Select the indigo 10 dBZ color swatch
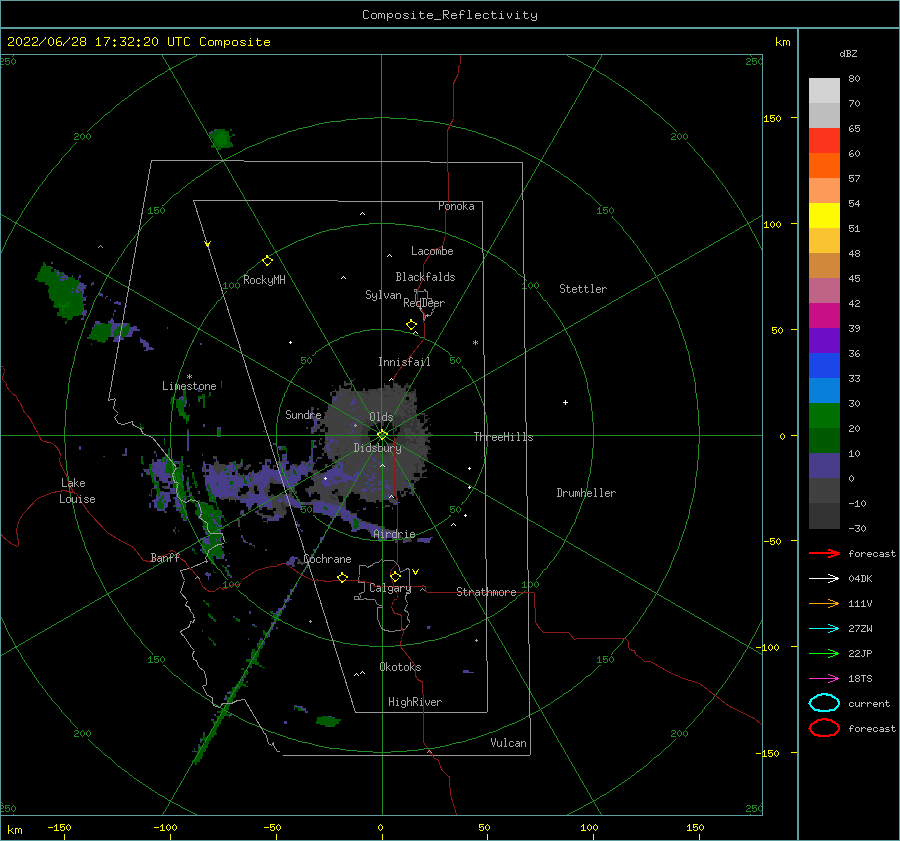This screenshot has height=841, width=900. tap(824, 466)
